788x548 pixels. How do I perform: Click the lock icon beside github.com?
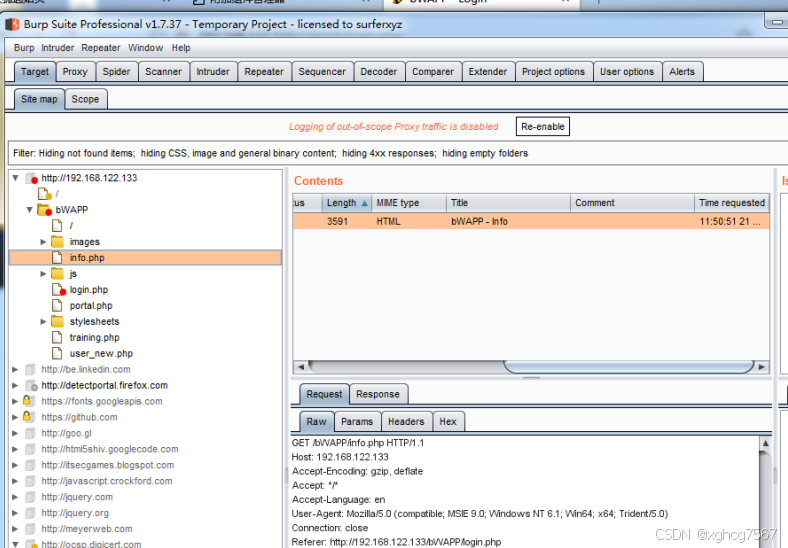[x=29, y=417]
